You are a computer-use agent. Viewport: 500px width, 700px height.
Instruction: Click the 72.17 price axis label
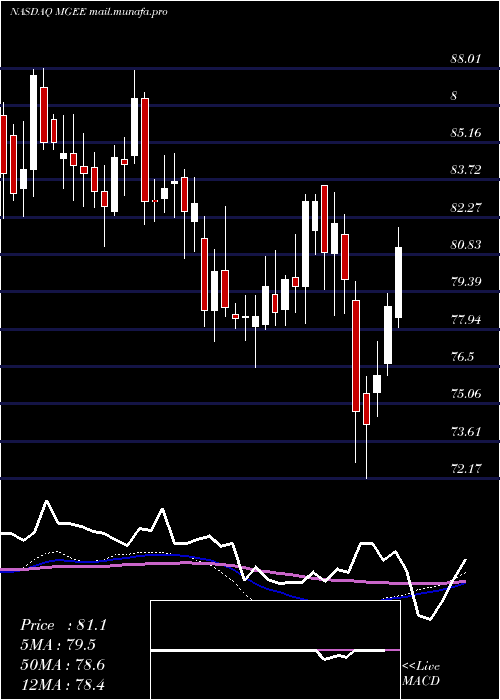click(x=467, y=469)
